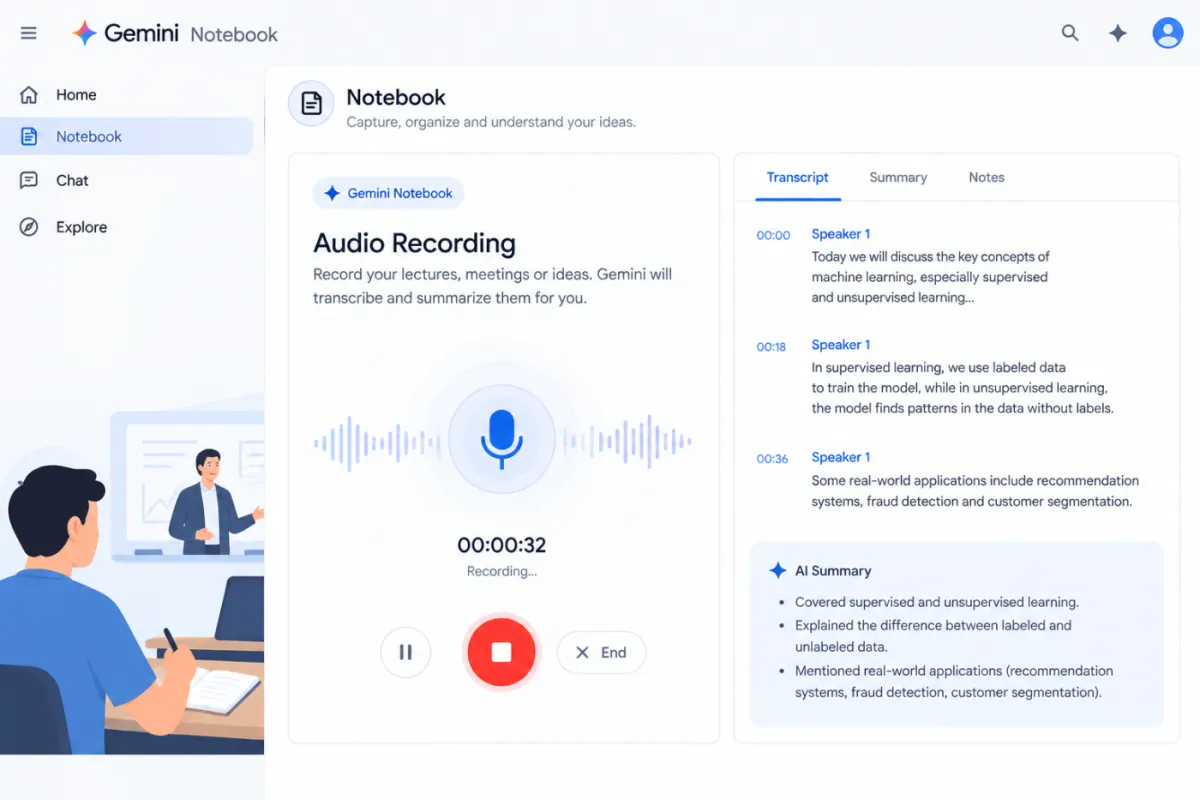Image resolution: width=1200 pixels, height=800 pixels.
Task: Click the sparkle in Gemini Notebook chip
Action: pyautogui.click(x=332, y=193)
